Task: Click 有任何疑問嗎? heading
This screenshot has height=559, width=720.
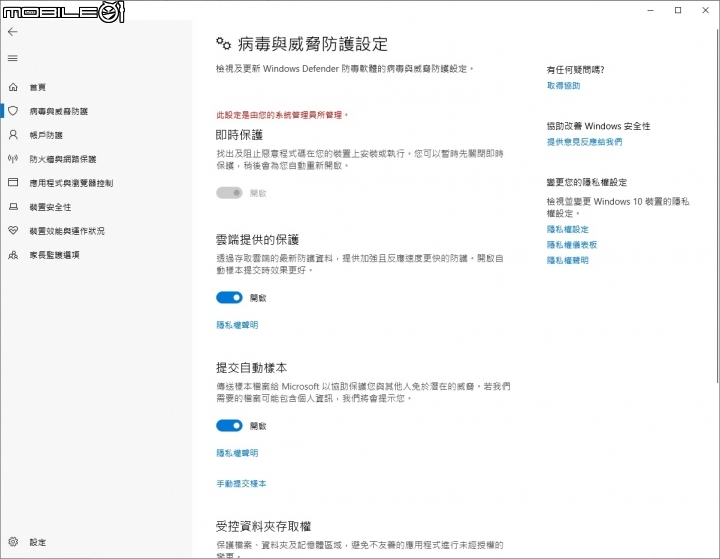Action: coord(575,70)
